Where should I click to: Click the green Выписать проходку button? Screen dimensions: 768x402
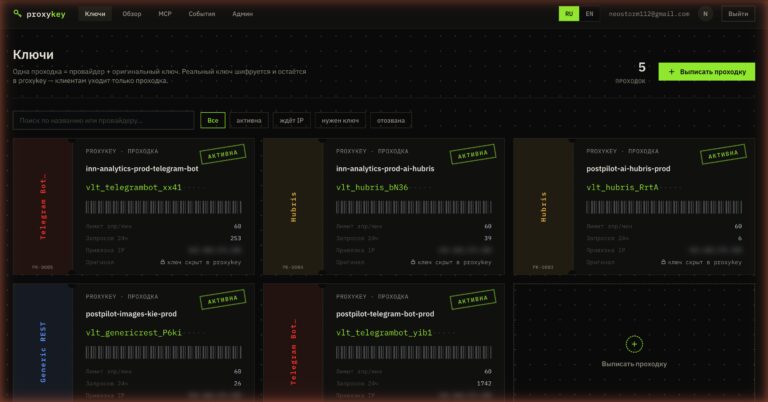[706, 71]
